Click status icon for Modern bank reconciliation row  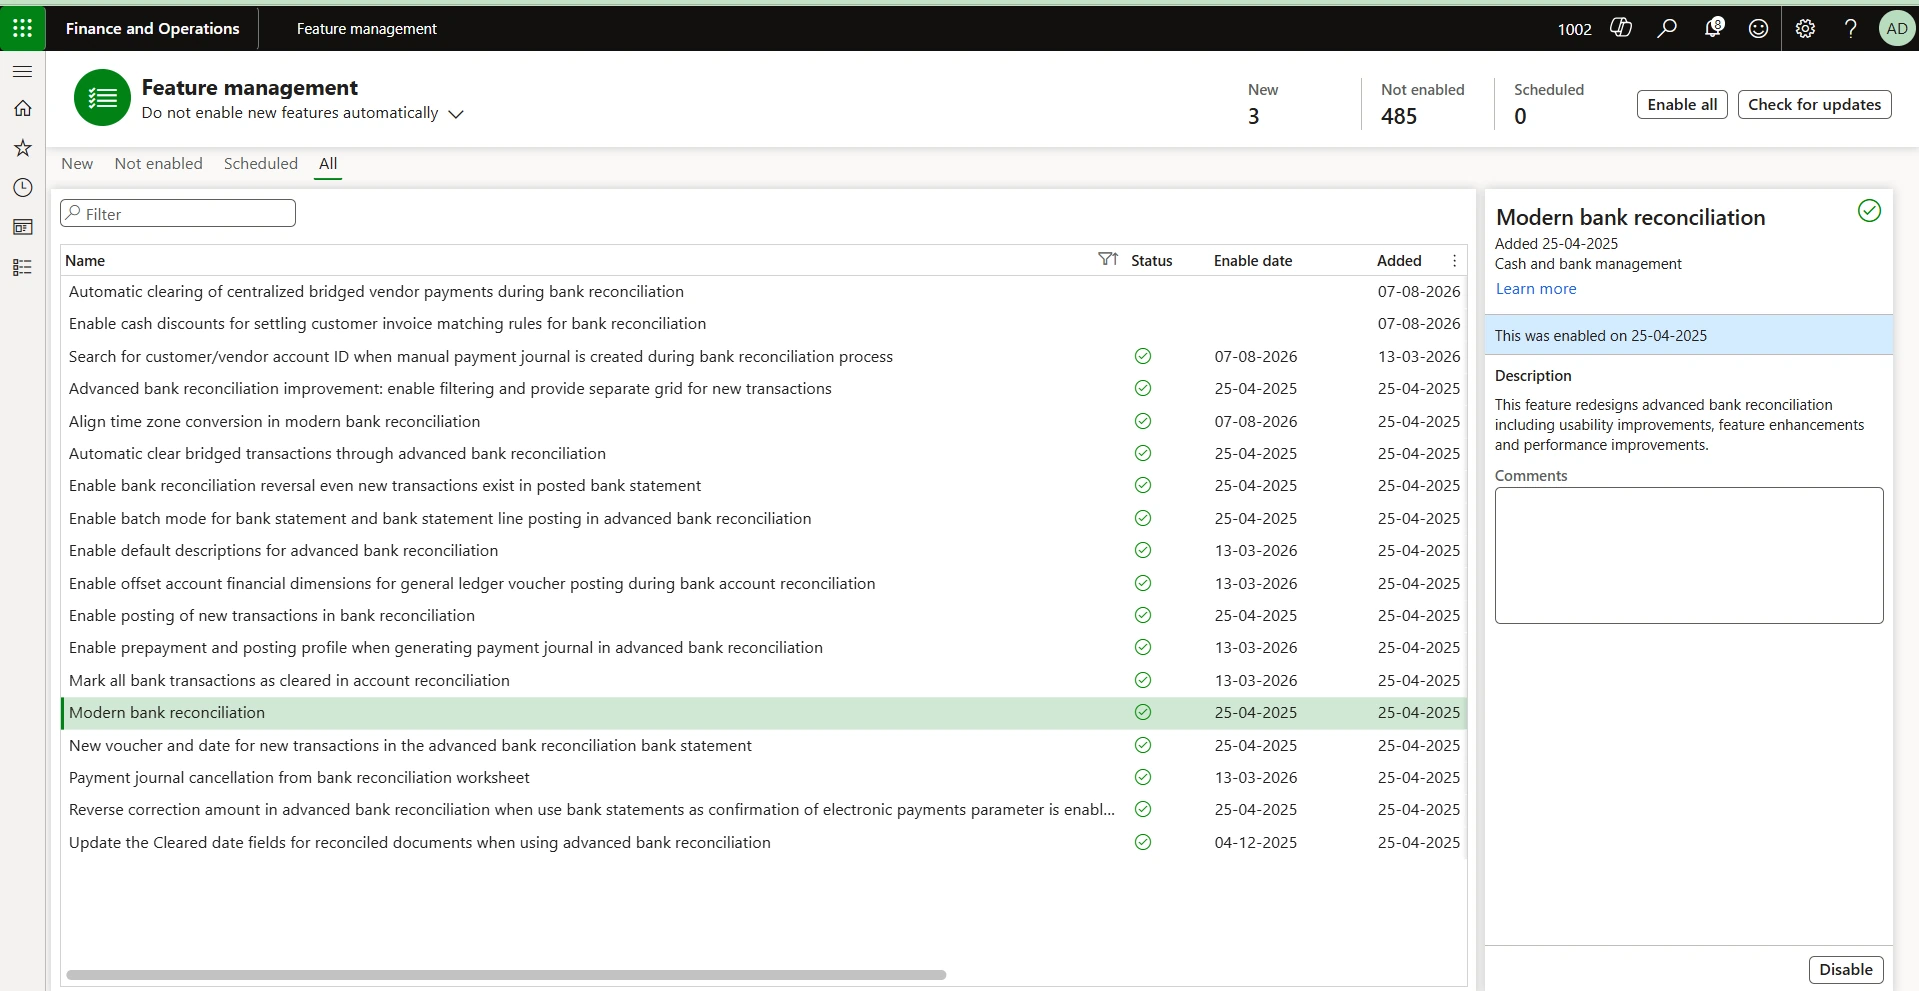coord(1143,713)
